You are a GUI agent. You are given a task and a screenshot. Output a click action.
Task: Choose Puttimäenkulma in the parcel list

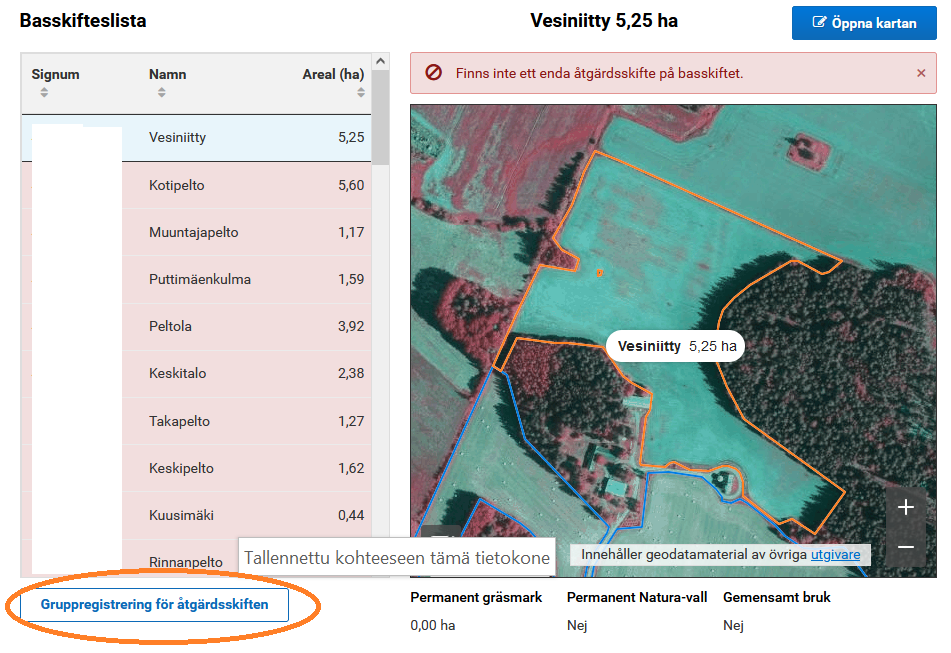click(199, 279)
